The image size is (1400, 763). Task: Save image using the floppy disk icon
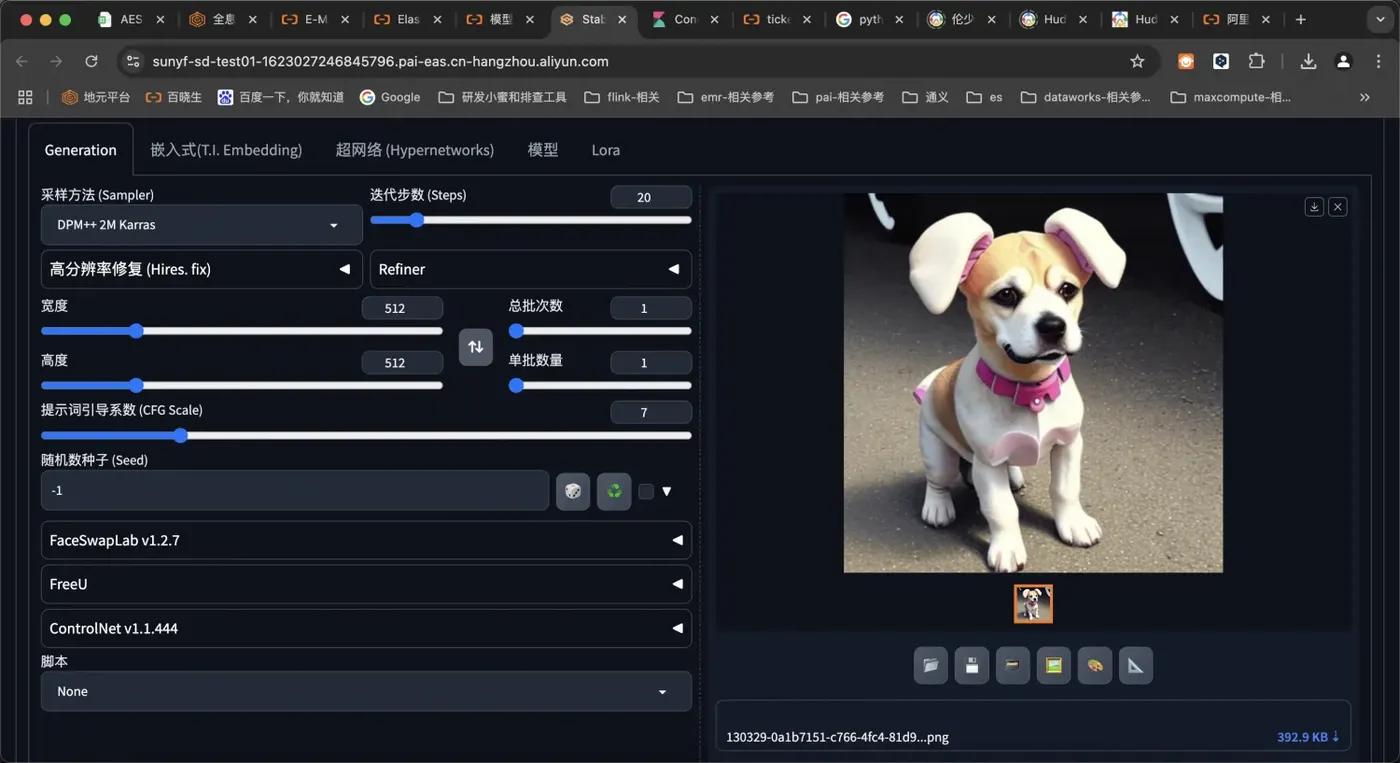971,665
